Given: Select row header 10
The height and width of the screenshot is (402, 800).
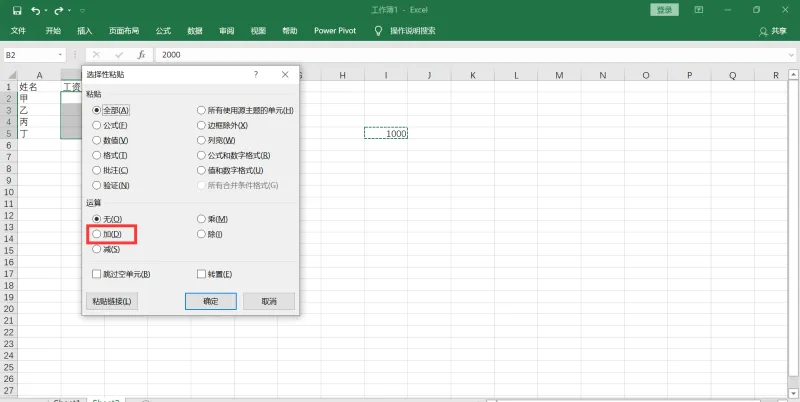Looking at the screenshot, I should coord(9,192).
